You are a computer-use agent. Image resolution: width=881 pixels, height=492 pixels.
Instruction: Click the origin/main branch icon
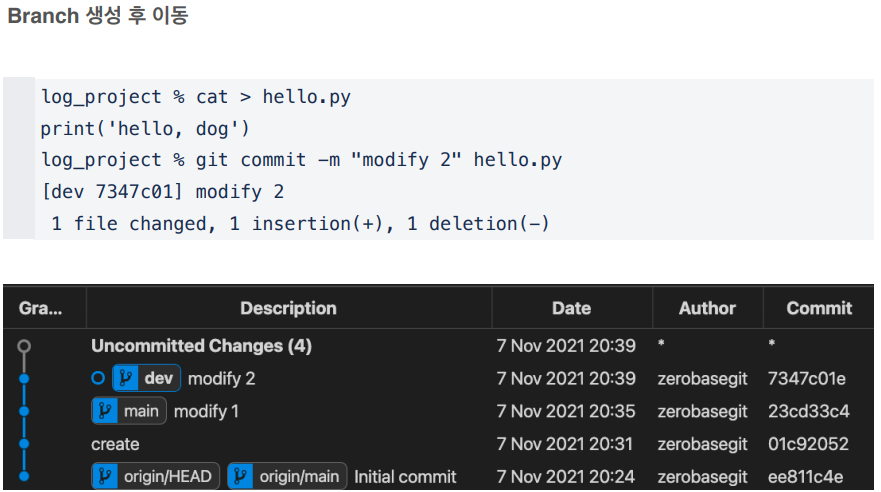click(241, 476)
